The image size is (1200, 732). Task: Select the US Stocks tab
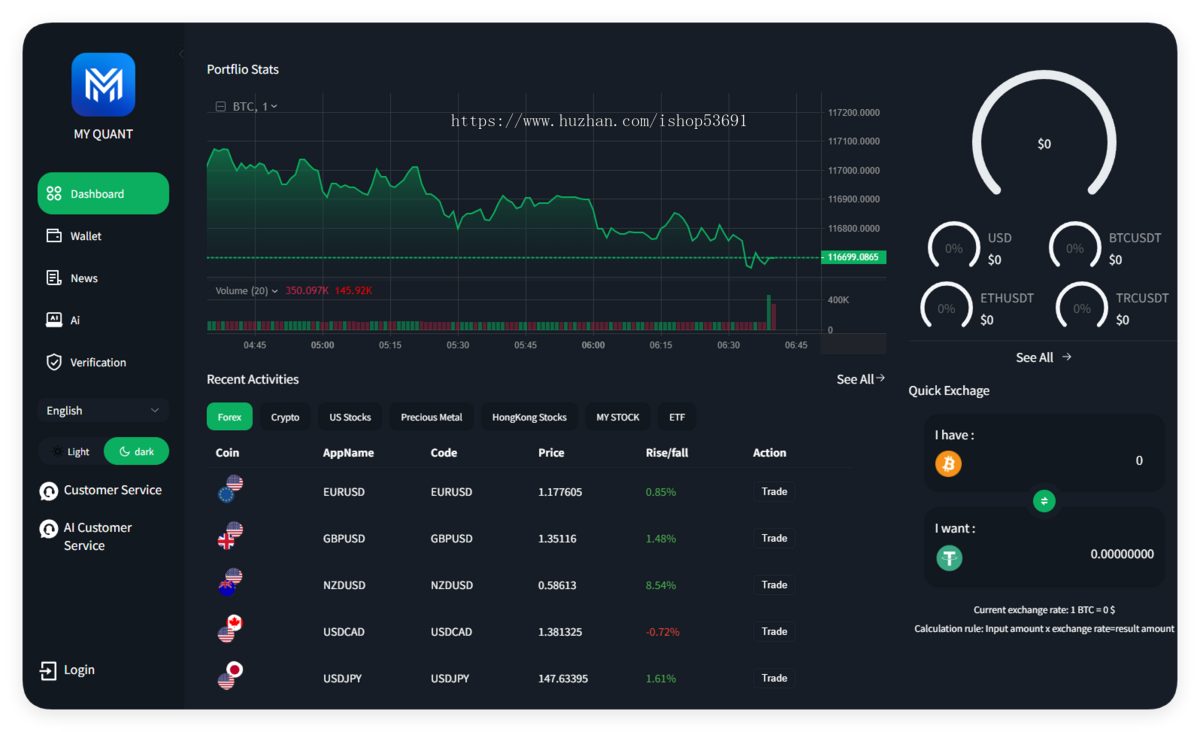[350, 417]
